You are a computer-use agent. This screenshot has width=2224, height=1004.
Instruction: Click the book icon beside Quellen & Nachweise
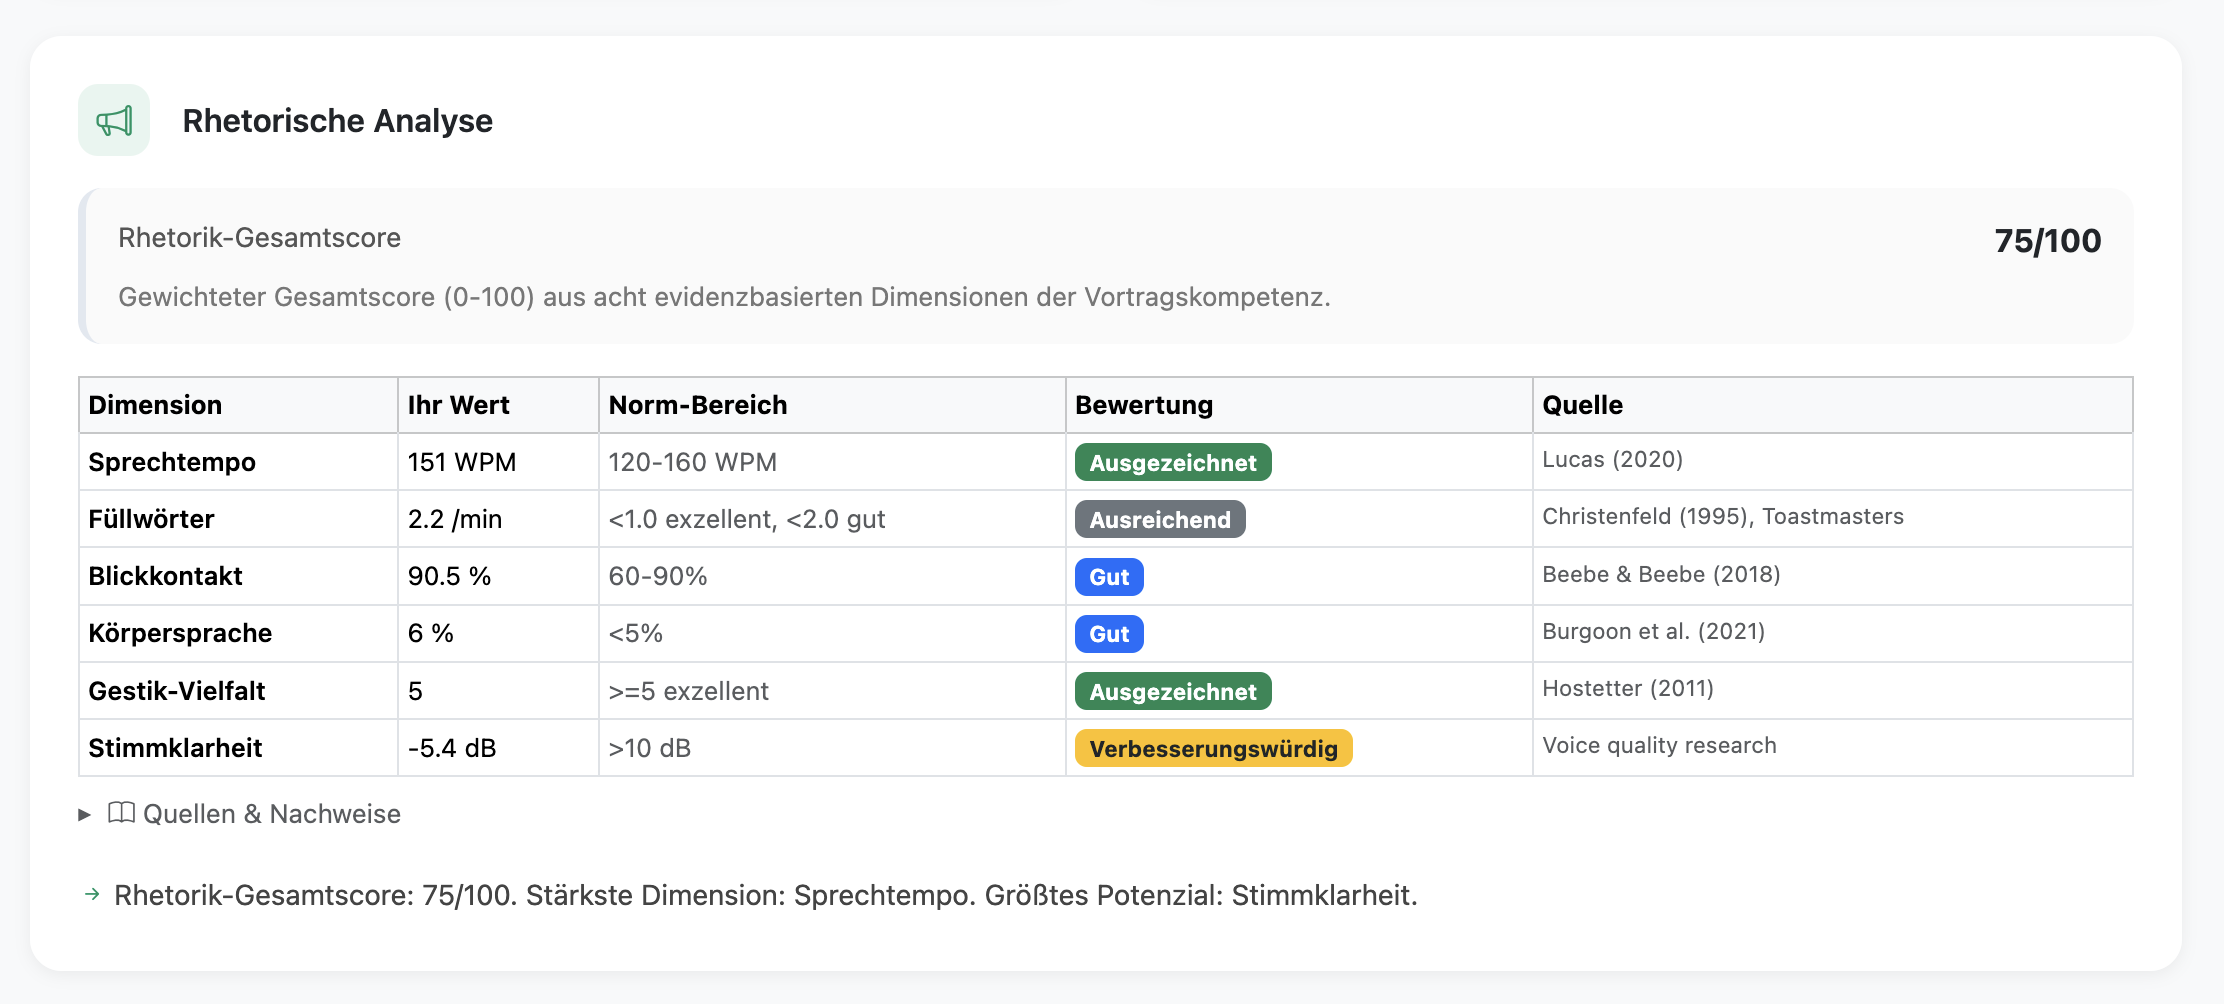pyautogui.click(x=121, y=813)
